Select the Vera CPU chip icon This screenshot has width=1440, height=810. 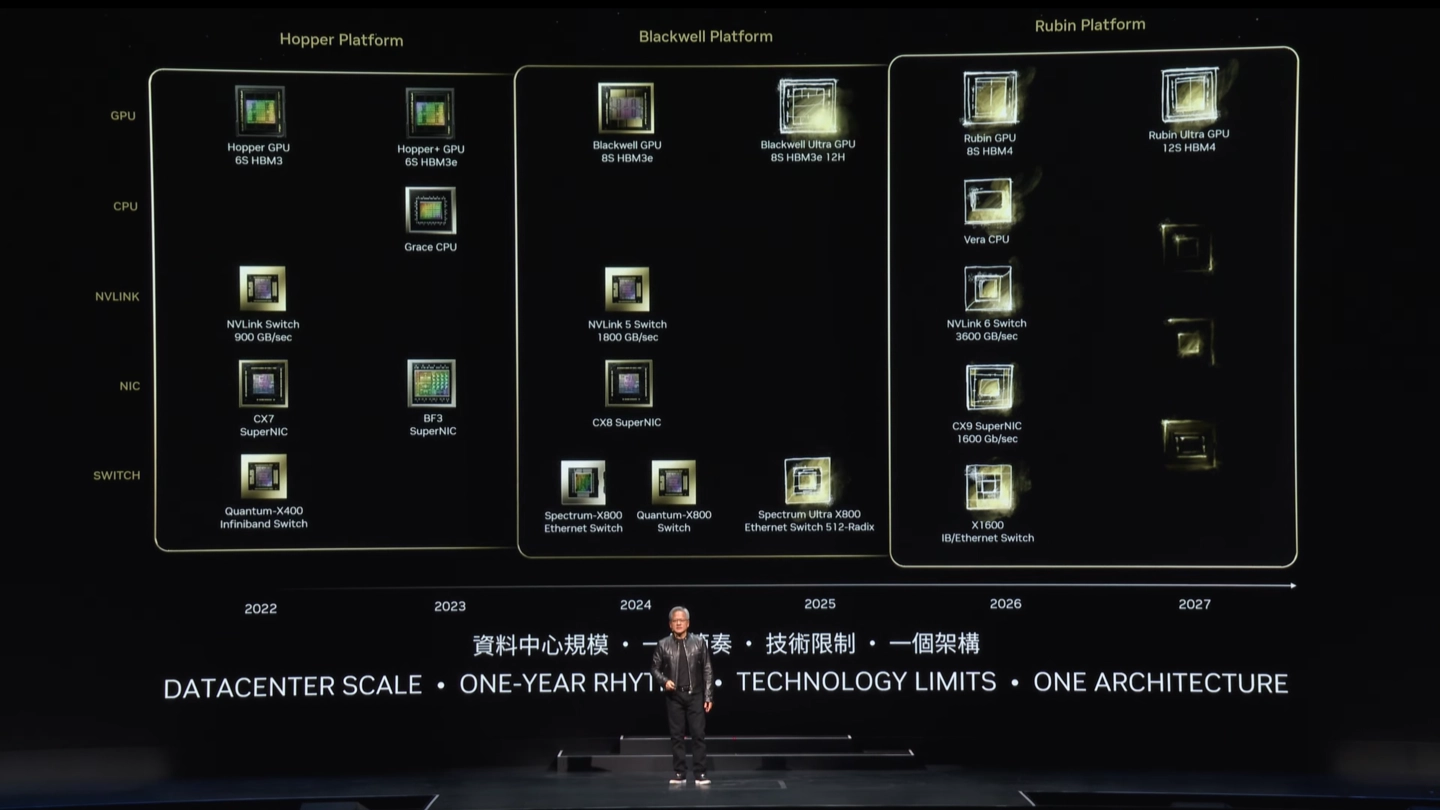tap(987, 200)
